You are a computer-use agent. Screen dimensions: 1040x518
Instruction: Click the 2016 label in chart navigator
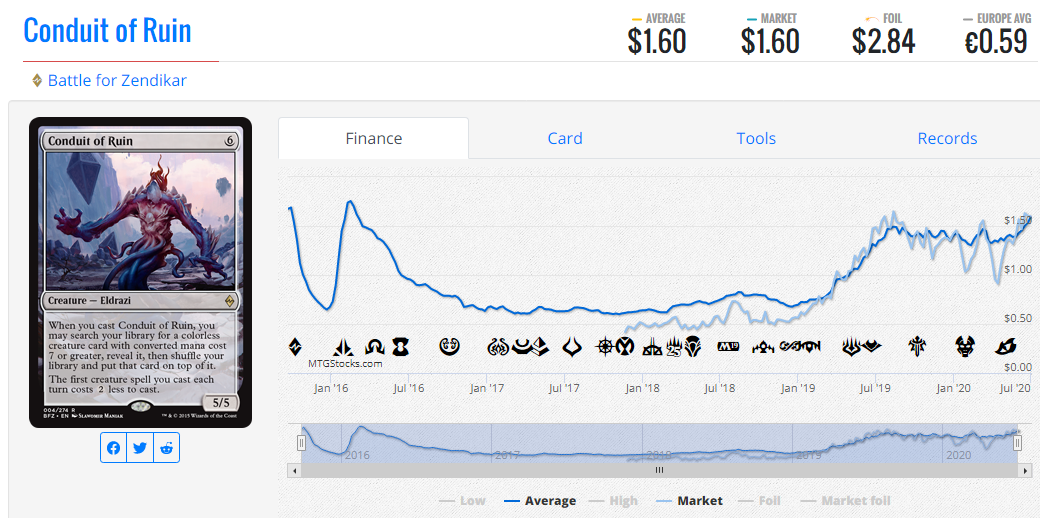357,456
